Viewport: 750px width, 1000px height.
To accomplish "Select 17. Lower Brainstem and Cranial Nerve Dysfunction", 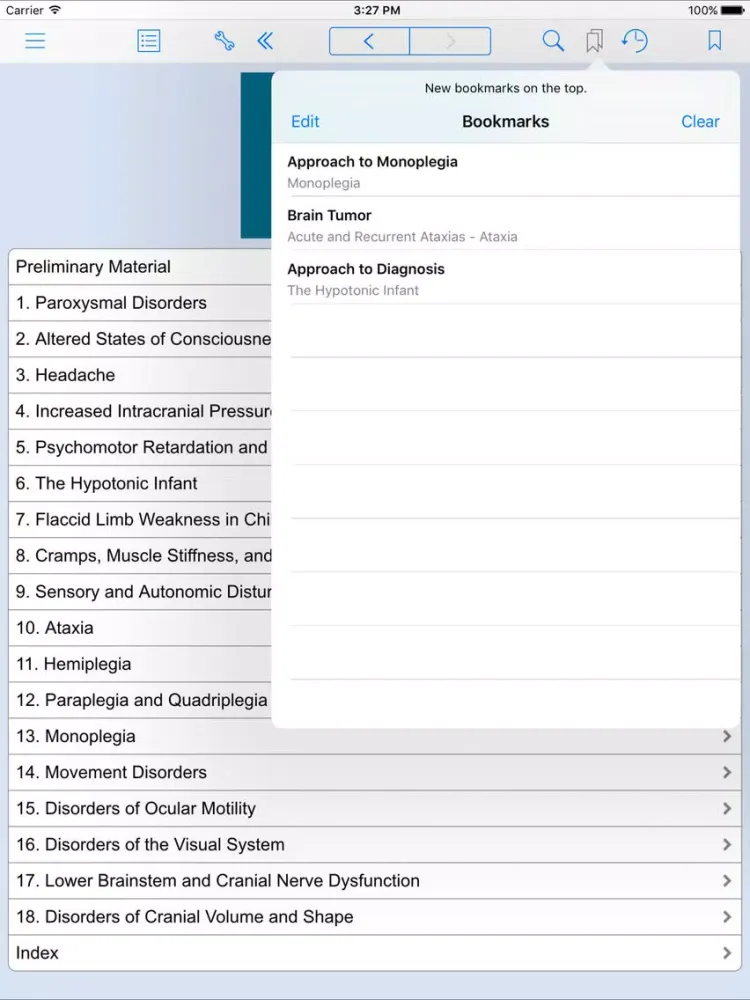I will coord(218,881).
